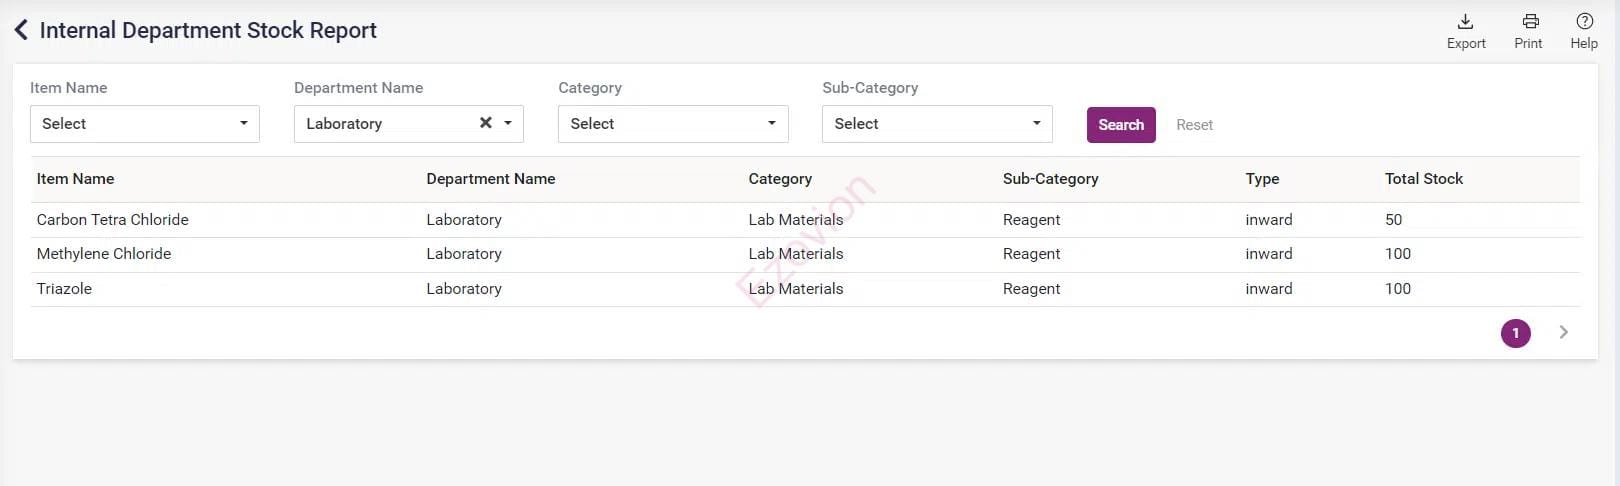Viewport: 1620px width, 486px height.
Task: Click the Reset link
Action: 1194,125
